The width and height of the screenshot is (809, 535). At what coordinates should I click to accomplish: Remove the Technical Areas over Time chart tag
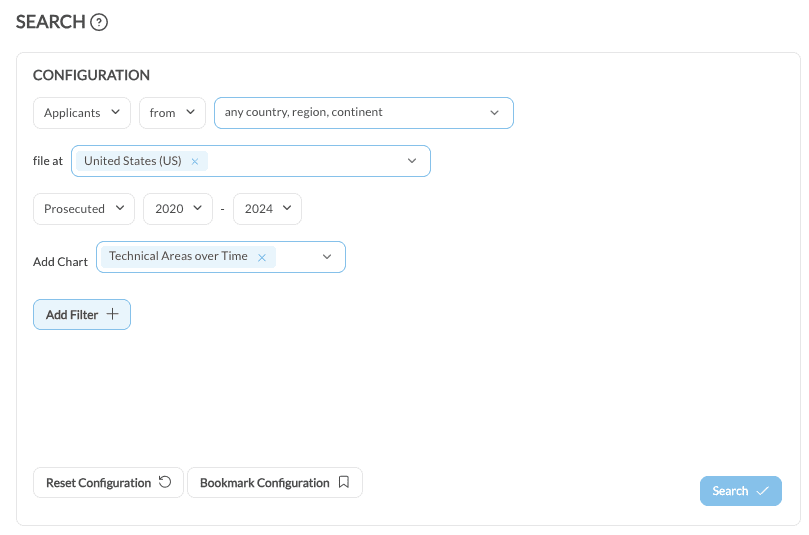click(262, 257)
